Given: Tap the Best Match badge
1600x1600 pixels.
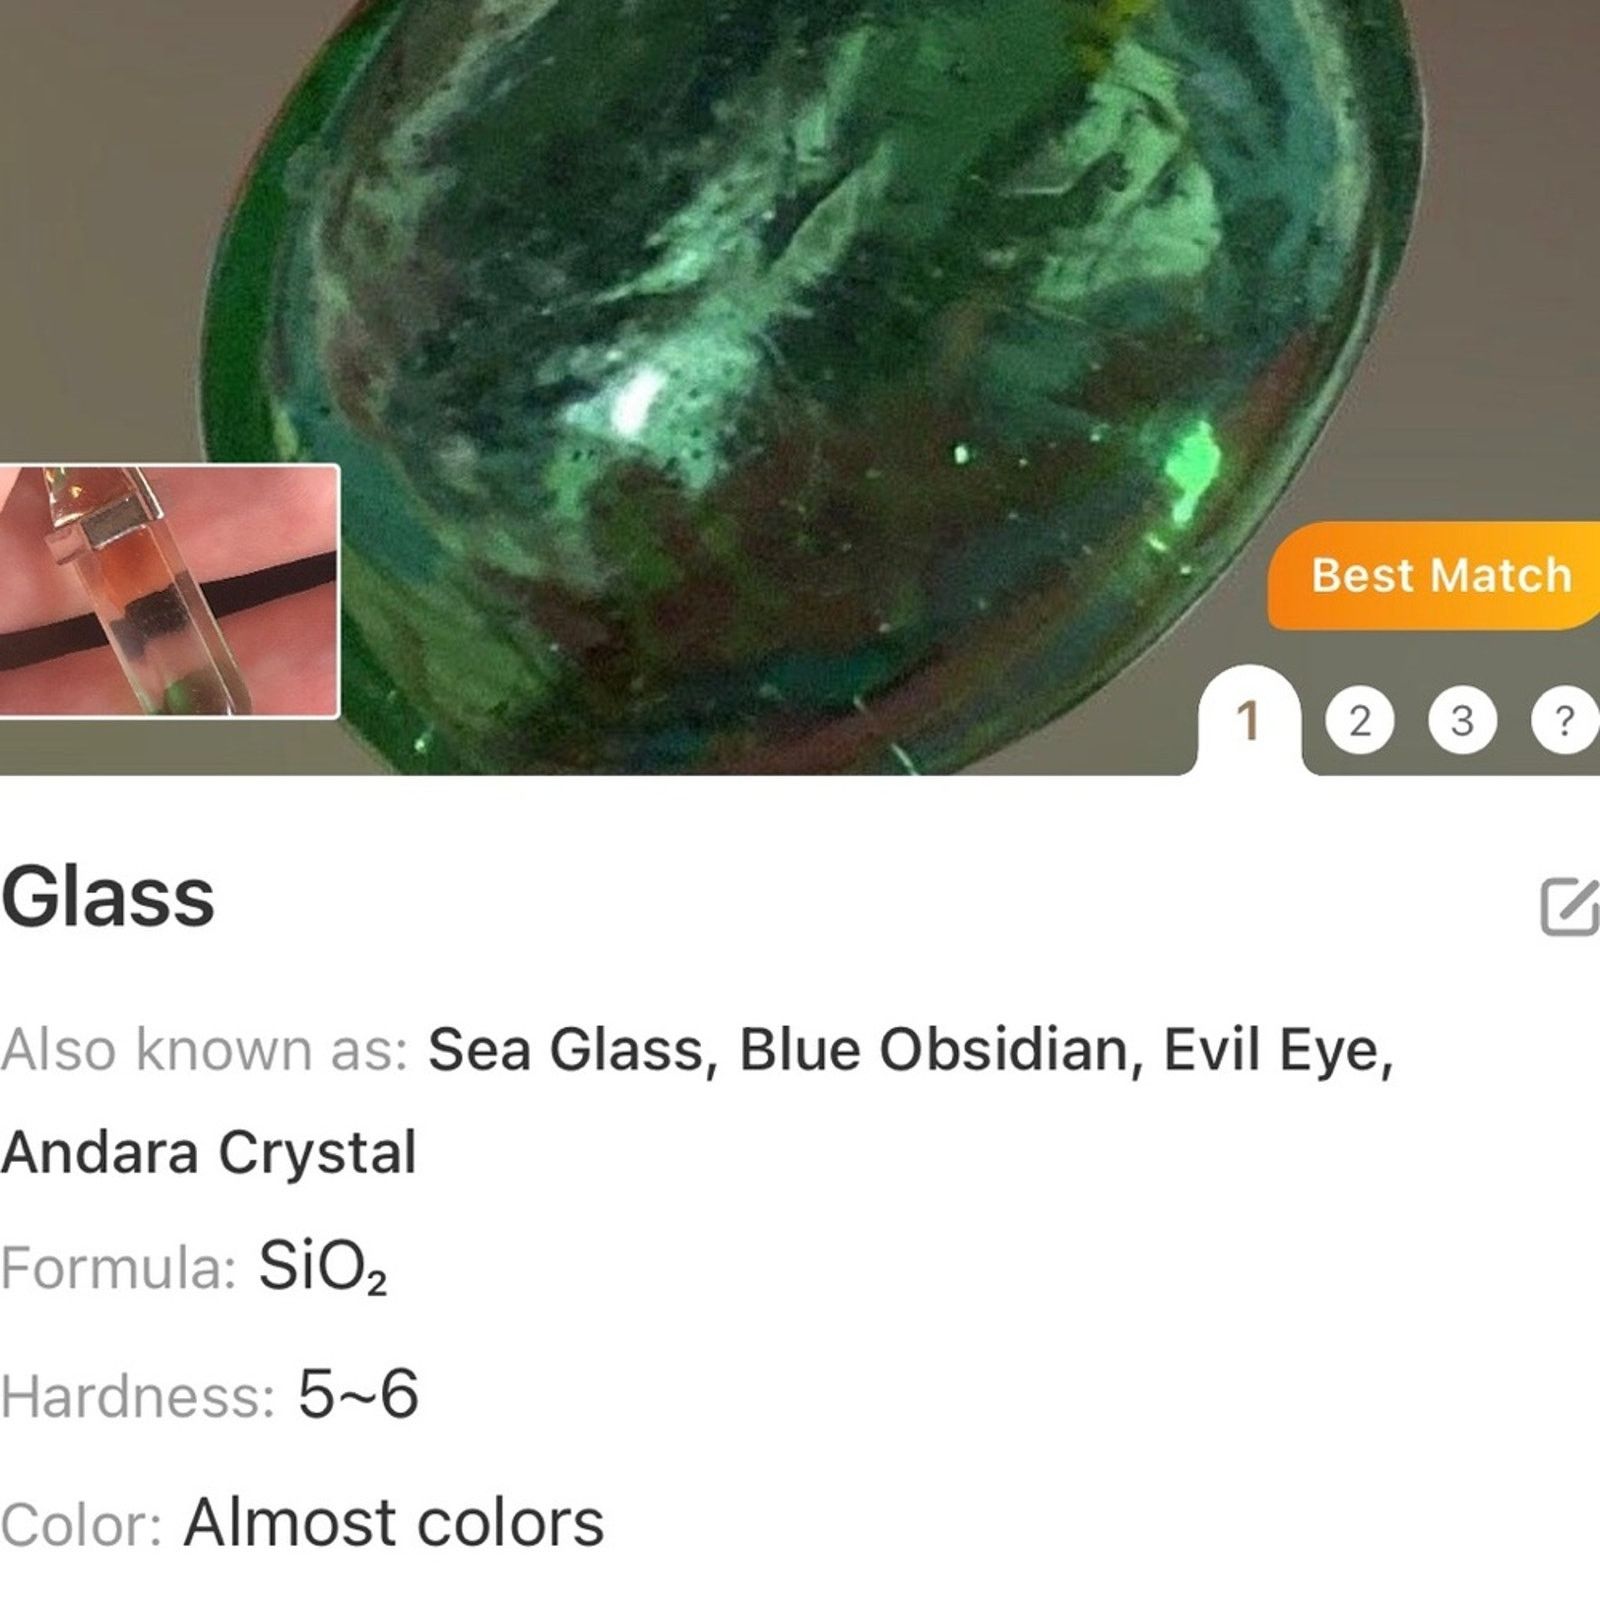Looking at the screenshot, I should [1435, 575].
